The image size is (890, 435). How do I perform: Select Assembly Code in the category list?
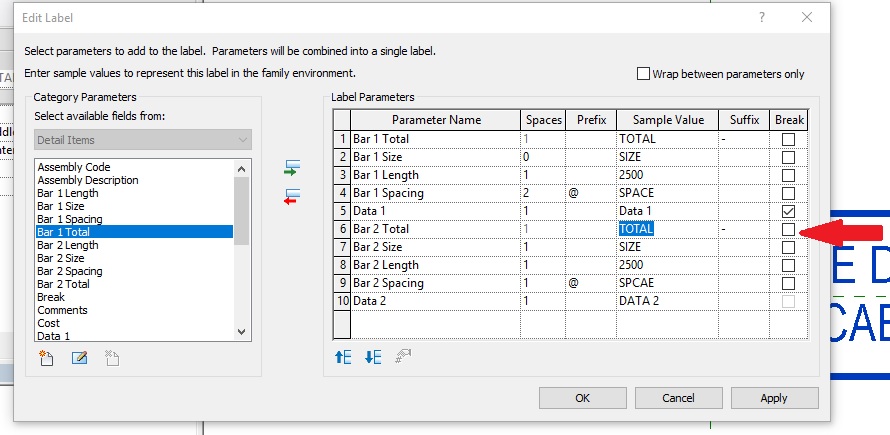pos(74,167)
